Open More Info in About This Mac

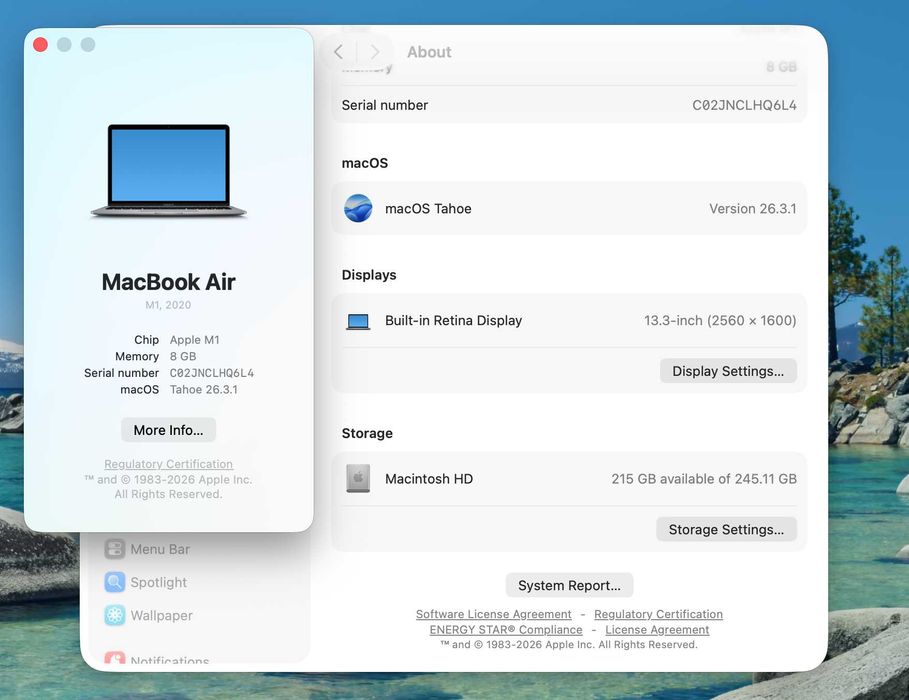tap(168, 430)
